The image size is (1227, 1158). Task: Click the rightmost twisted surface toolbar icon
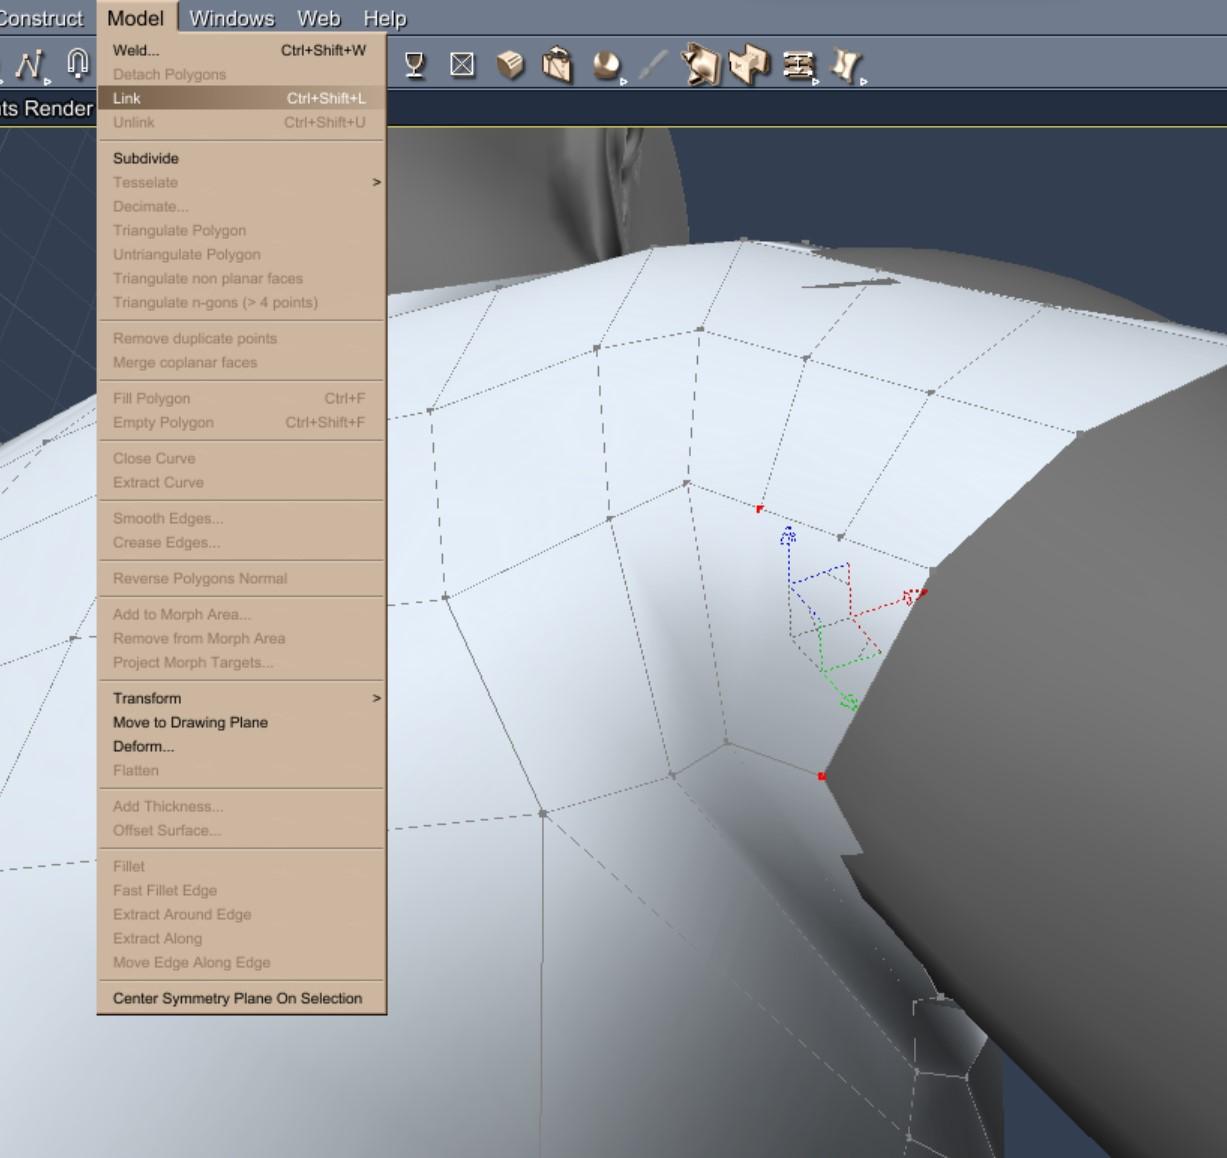[x=845, y=66]
